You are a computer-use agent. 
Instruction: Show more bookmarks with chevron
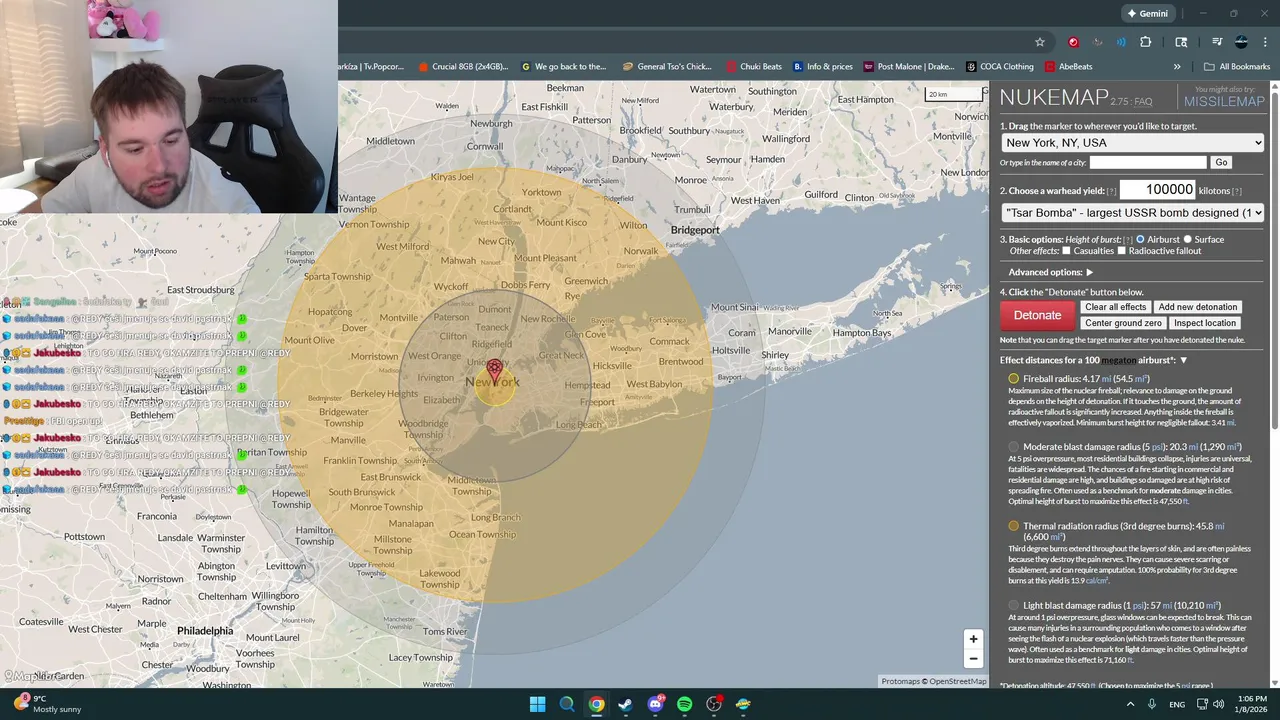coord(1177,67)
